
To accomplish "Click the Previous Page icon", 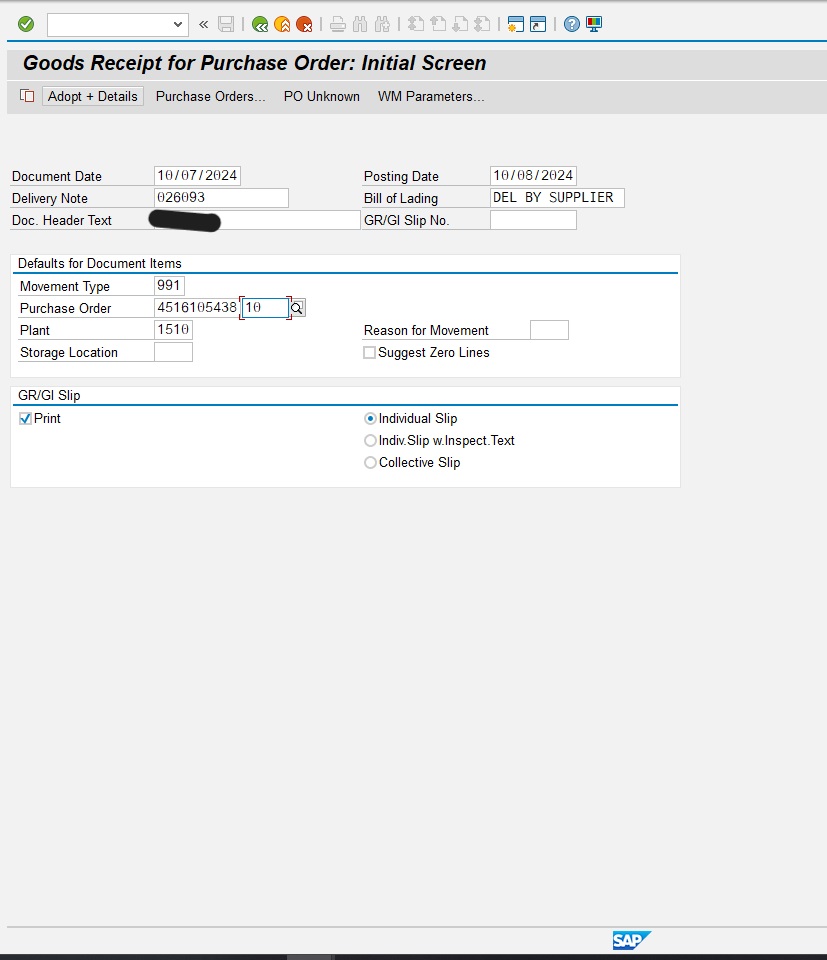I will point(438,24).
